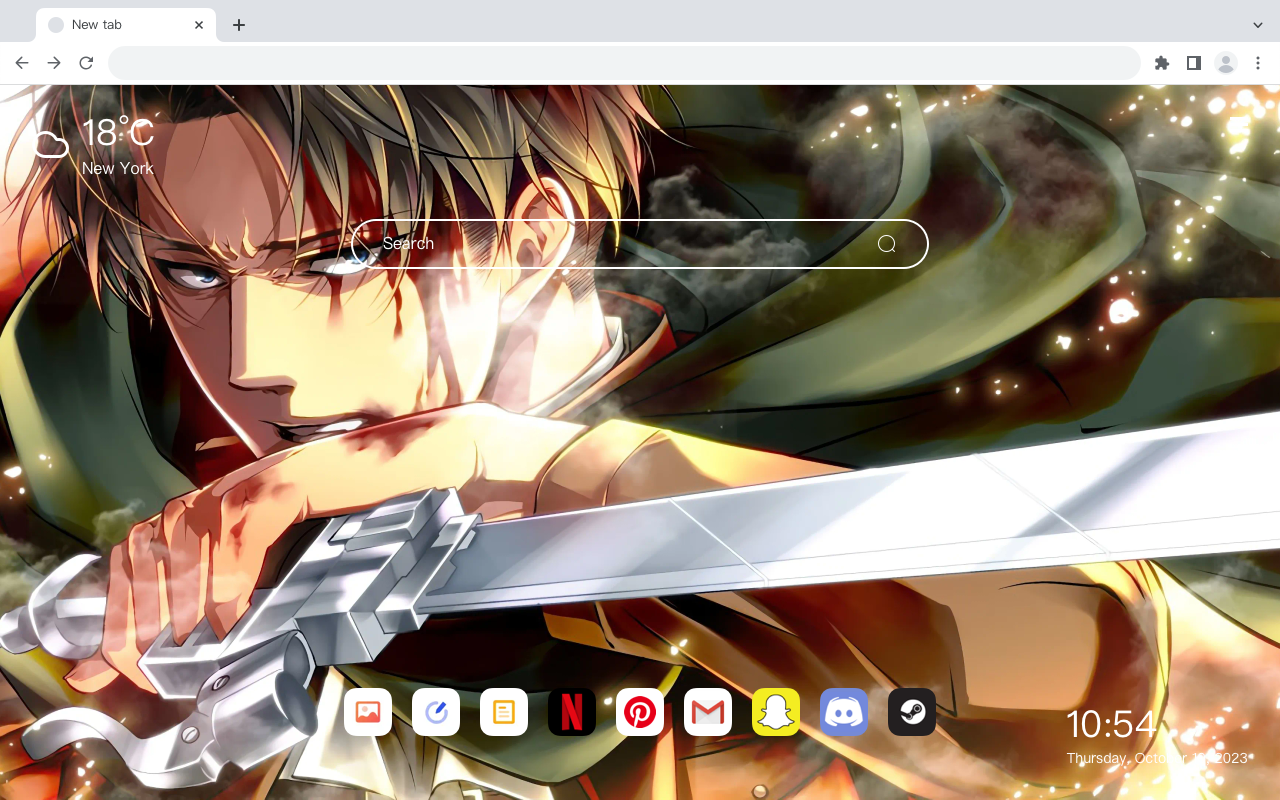Open the blue pencil notes shortcut

436,712
